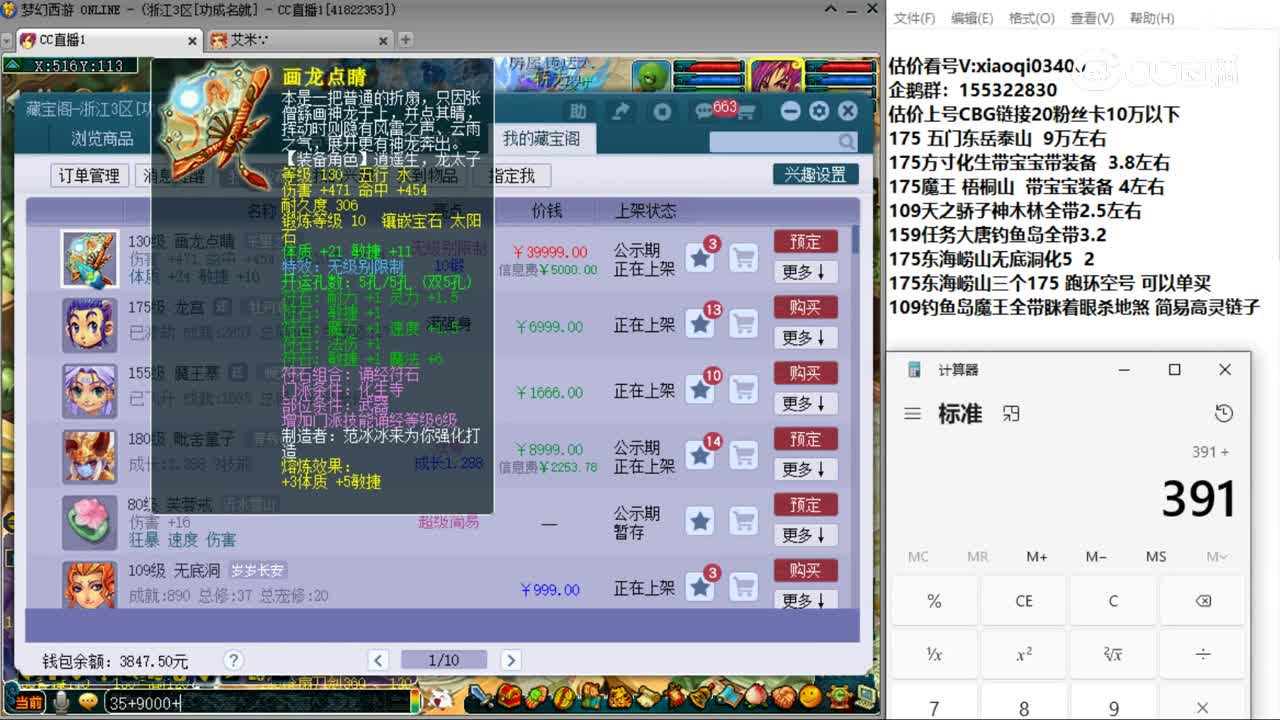Click the magnifier icon in the search bar
This screenshot has height=720, width=1280.
pyautogui.click(x=846, y=140)
